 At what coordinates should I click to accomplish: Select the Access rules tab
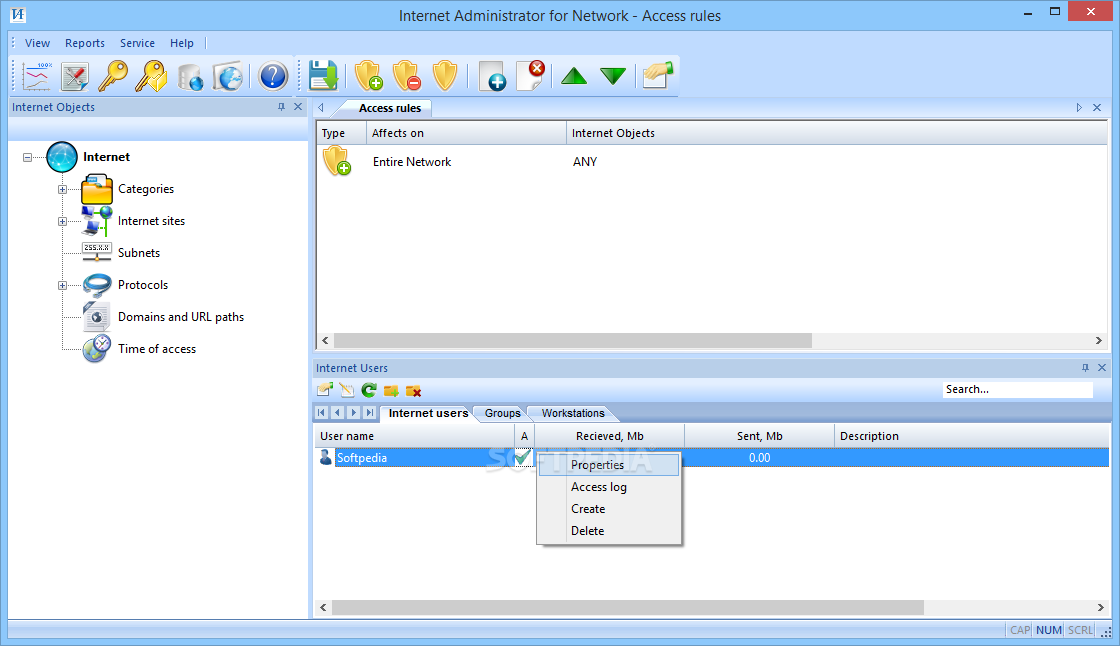[x=389, y=108]
